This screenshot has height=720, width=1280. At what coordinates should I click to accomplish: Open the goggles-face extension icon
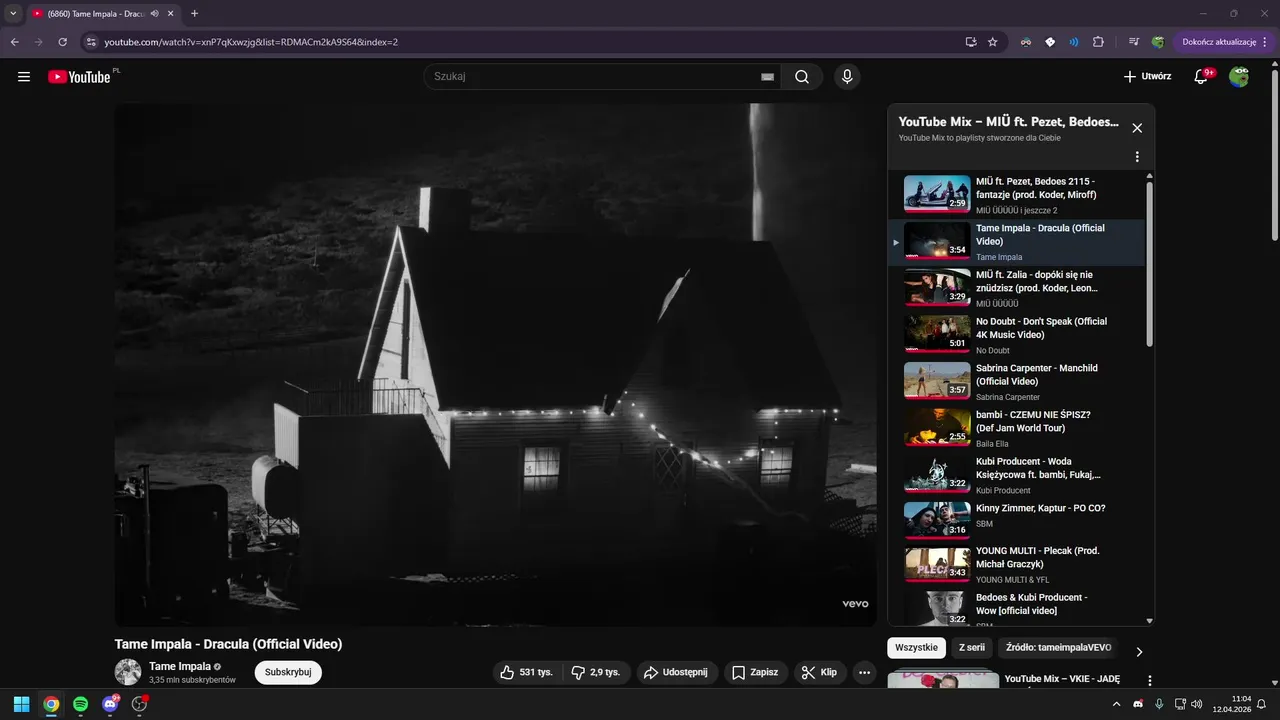[x=1026, y=42]
